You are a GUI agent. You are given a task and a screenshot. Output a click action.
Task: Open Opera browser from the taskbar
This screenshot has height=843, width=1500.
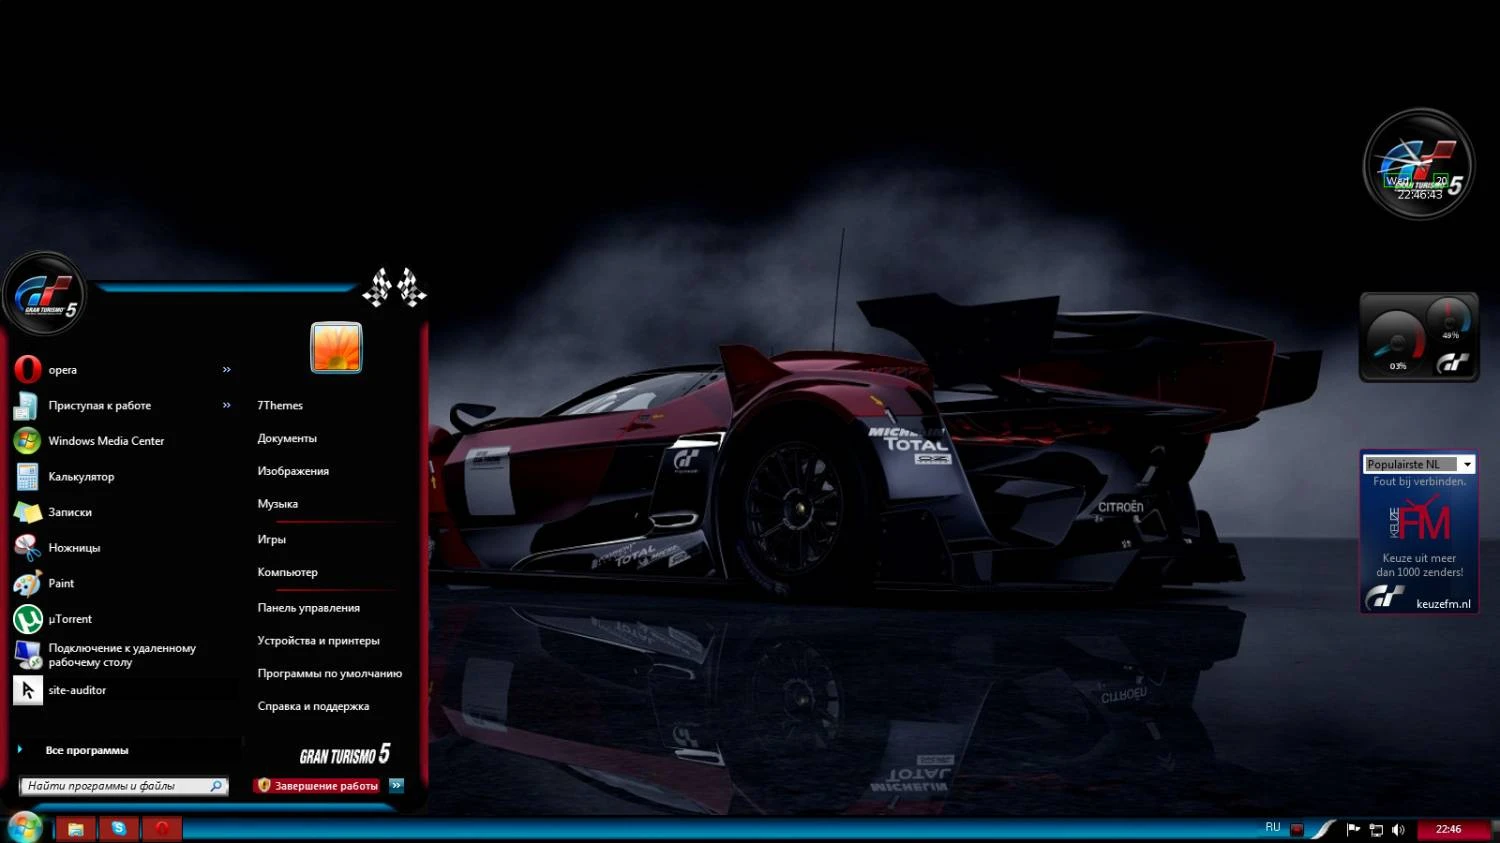pos(162,828)
